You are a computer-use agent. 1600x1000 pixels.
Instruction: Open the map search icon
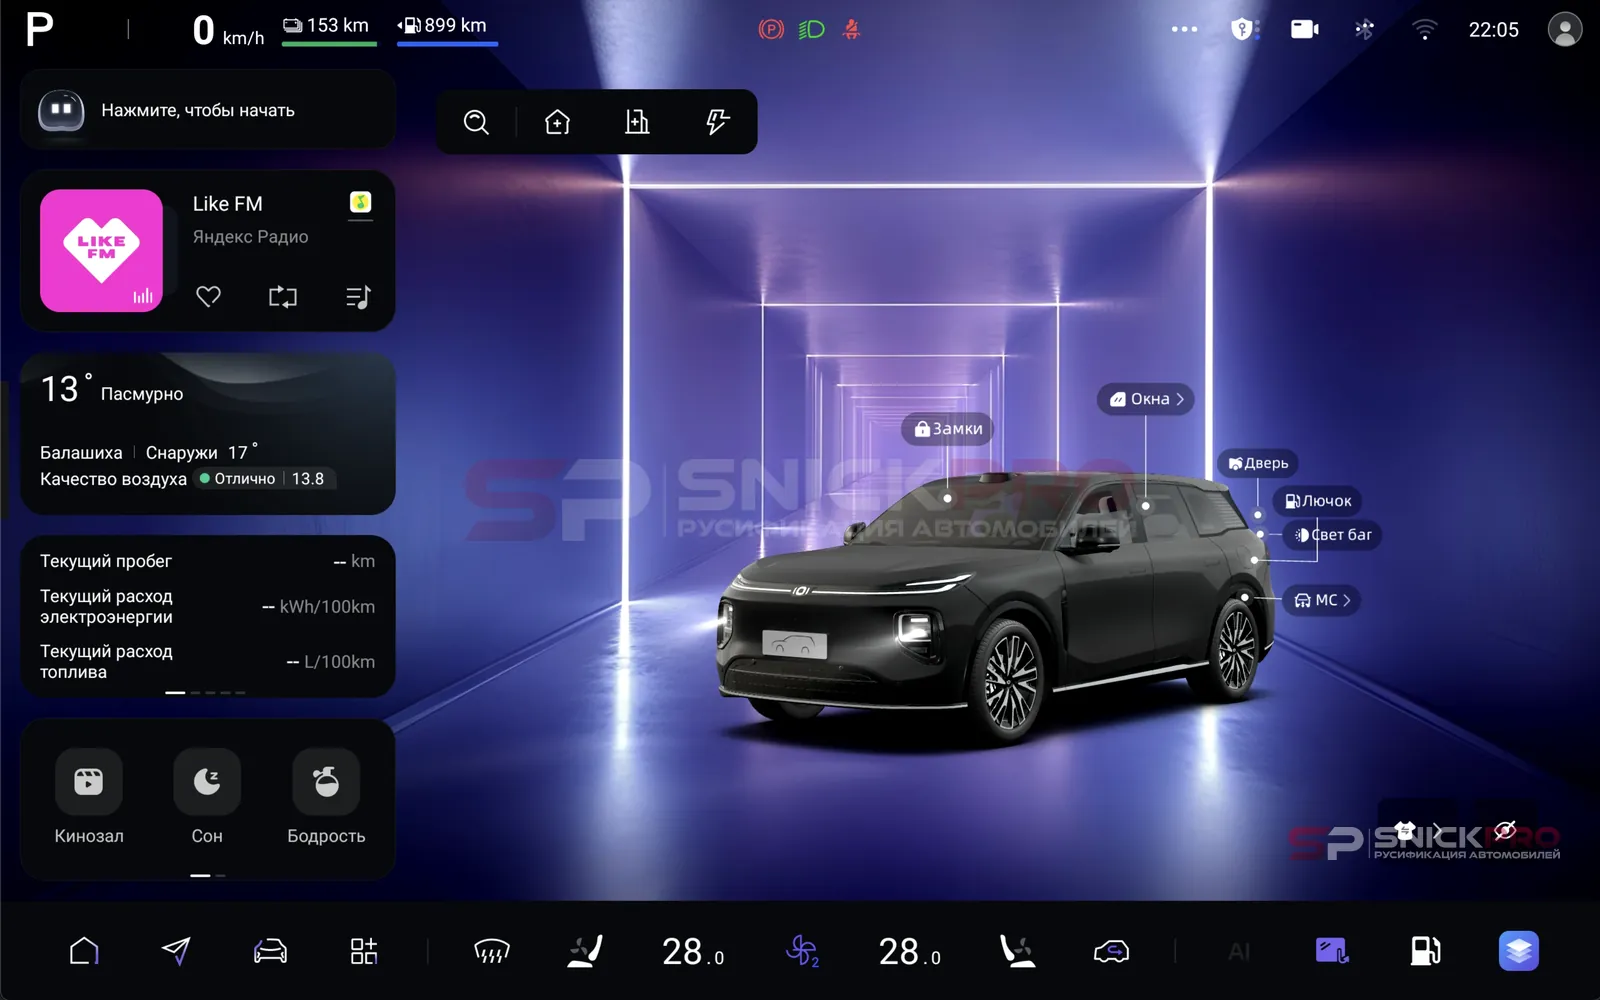point(476,122)
